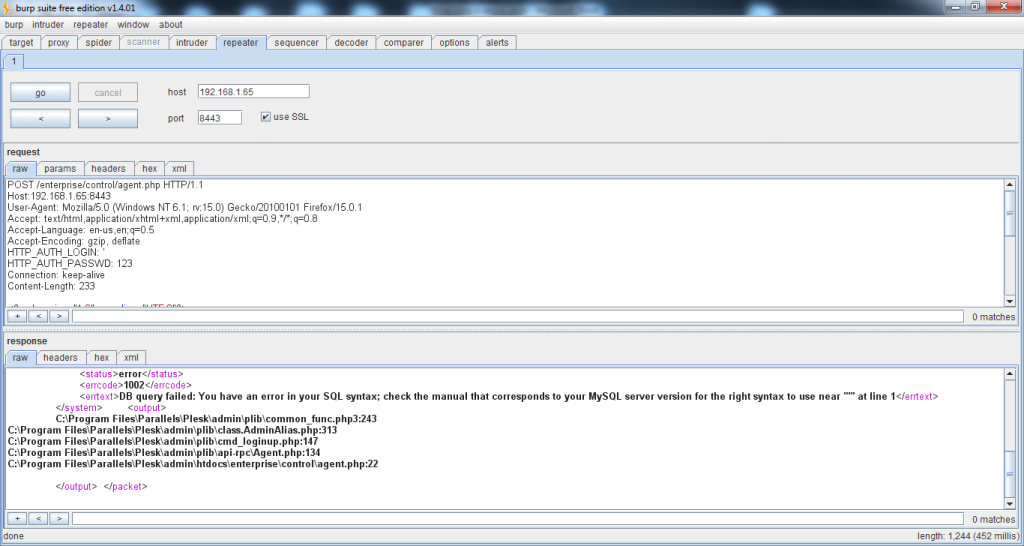Select repeater request tab 1

pos(14,61)
